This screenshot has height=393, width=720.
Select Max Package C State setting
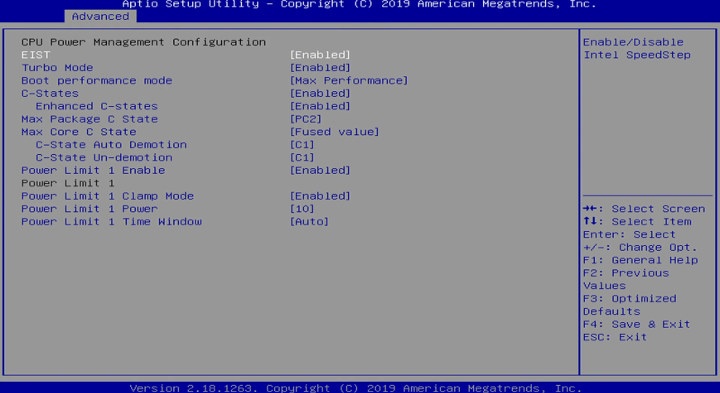tap(90, 119)
